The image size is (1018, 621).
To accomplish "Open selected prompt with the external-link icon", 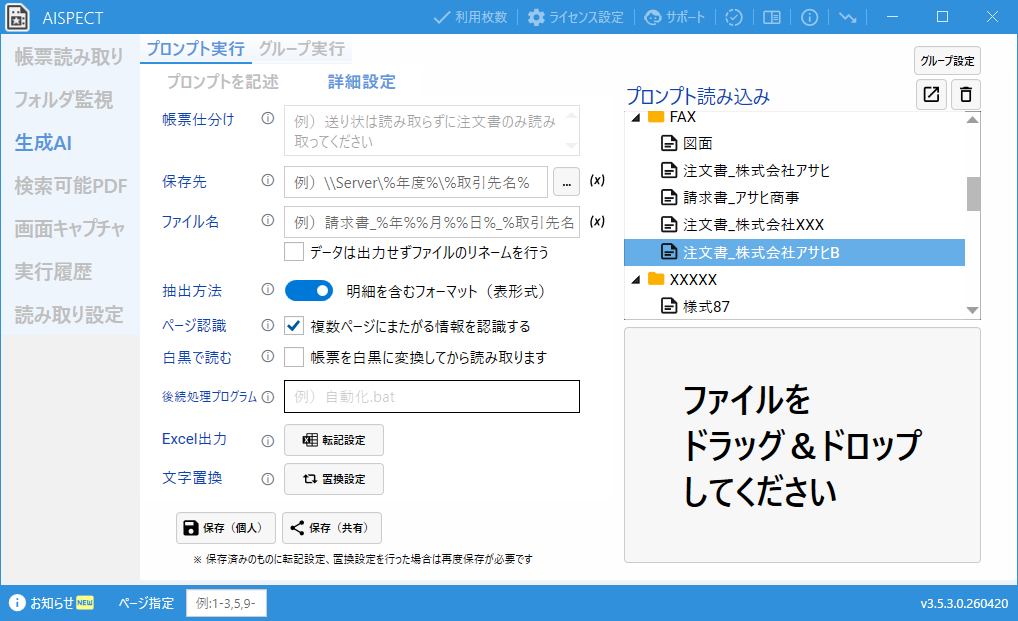I will tap(931, 94).
